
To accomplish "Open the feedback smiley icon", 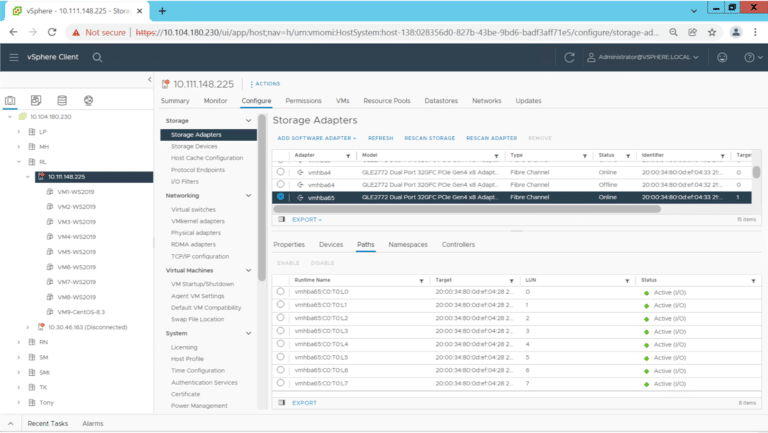I will [x=722, y=57].
